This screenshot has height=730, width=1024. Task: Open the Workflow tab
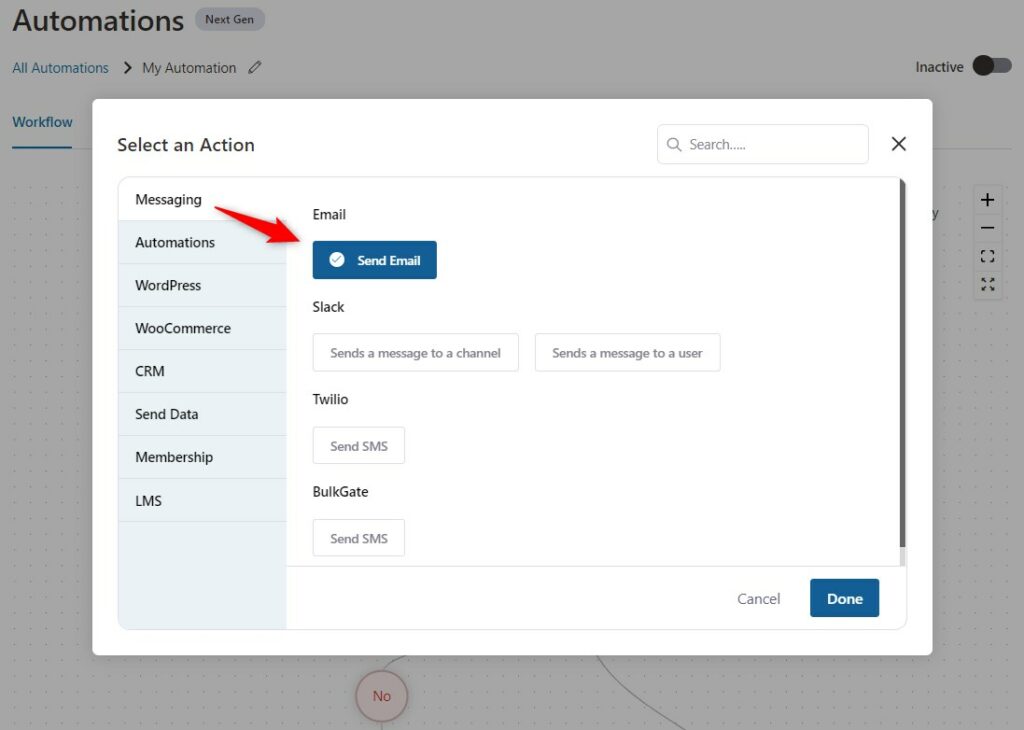coord(42,122)
